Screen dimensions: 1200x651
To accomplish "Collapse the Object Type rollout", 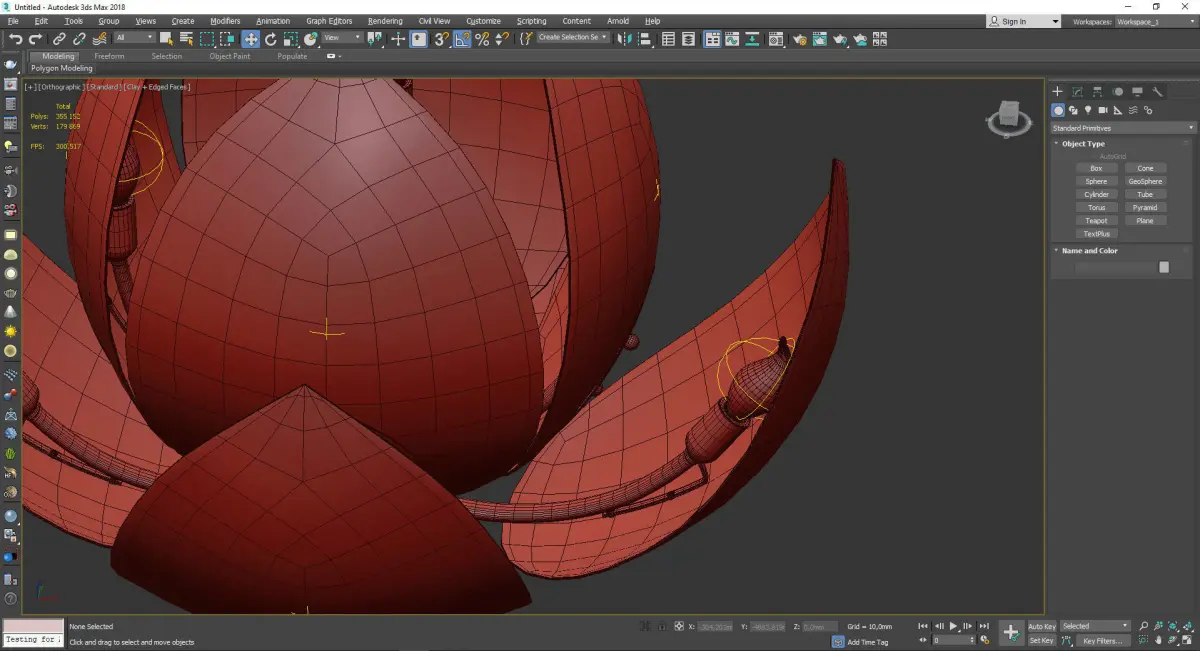I will (x=1083, y=144).
